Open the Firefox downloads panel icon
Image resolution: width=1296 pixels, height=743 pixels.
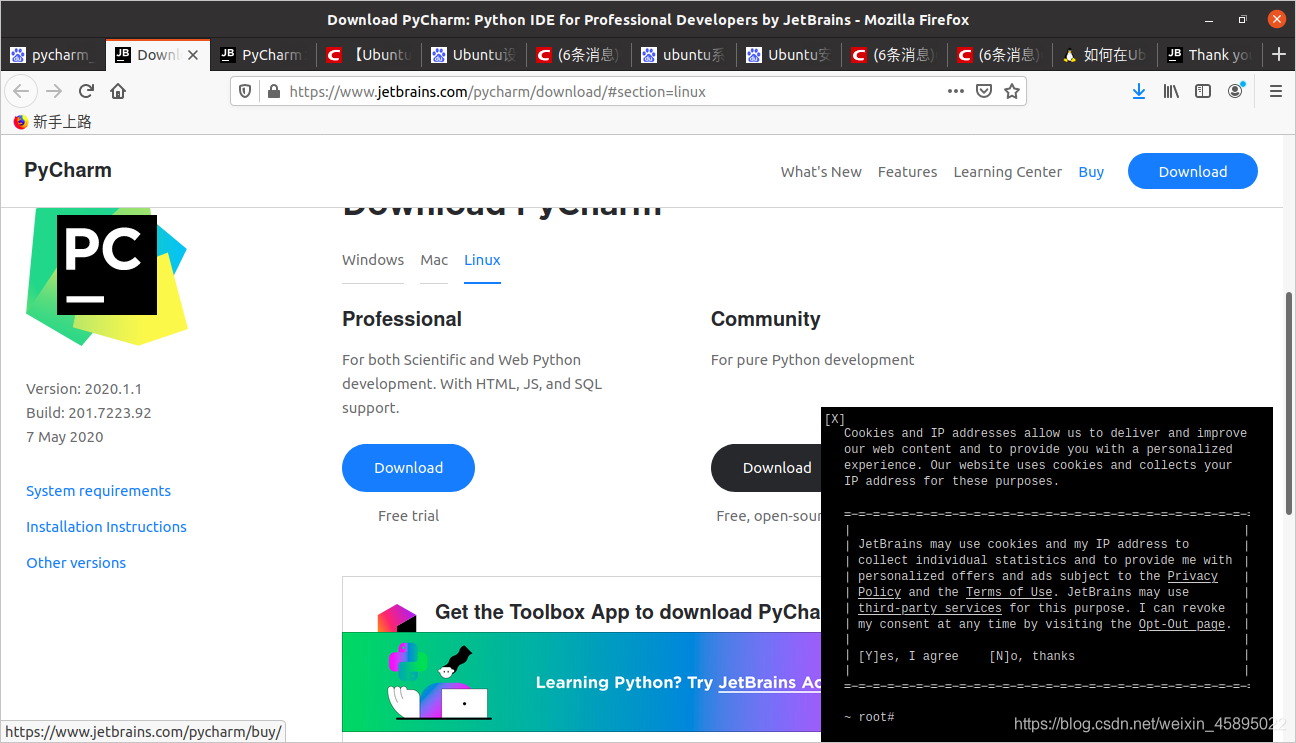[x=1139, y=90]
